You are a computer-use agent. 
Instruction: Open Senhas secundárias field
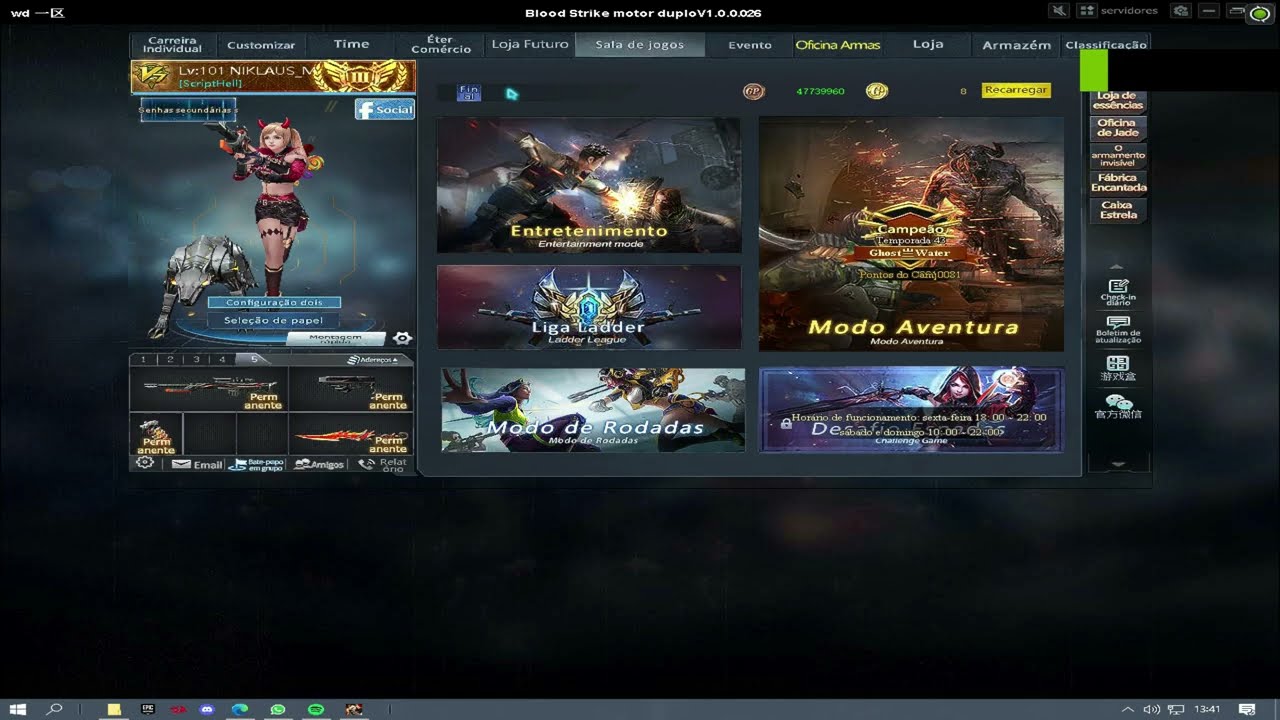coord(188,110)
